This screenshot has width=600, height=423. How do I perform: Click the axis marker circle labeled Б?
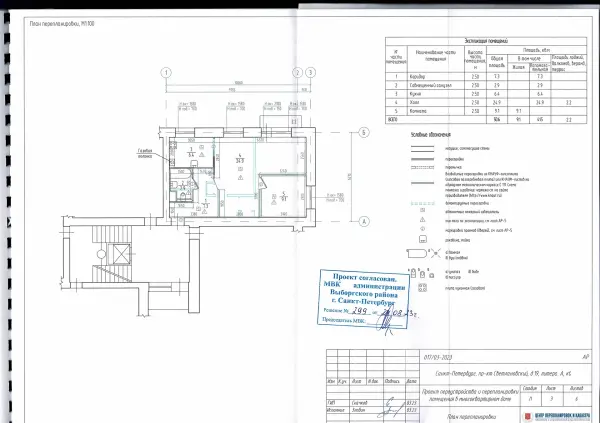pyautogui.click(x=364, y=133)
